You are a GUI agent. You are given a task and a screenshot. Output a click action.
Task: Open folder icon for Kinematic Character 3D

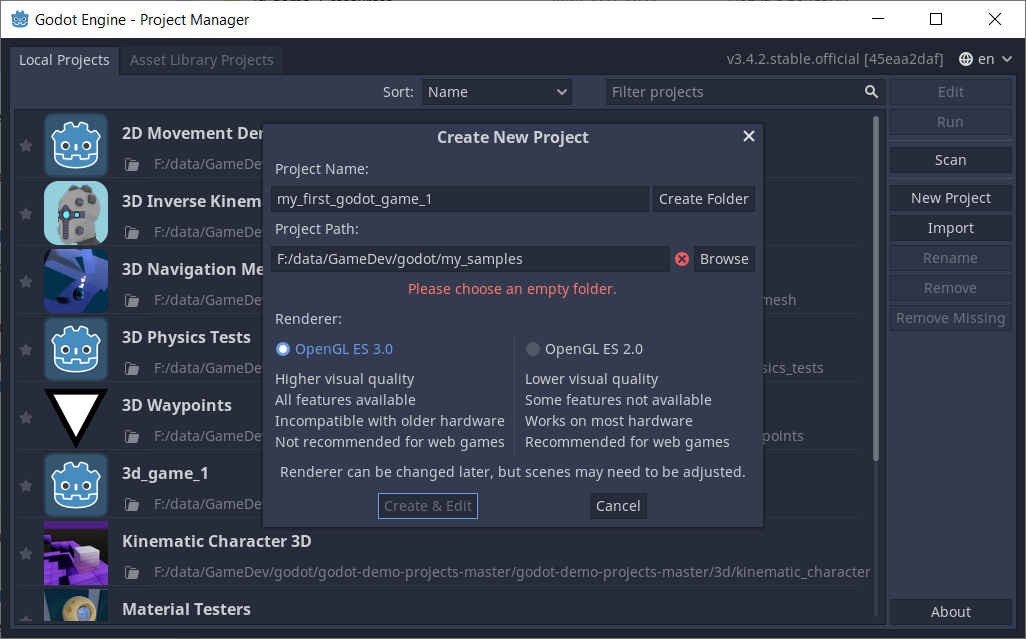[132, 572]
